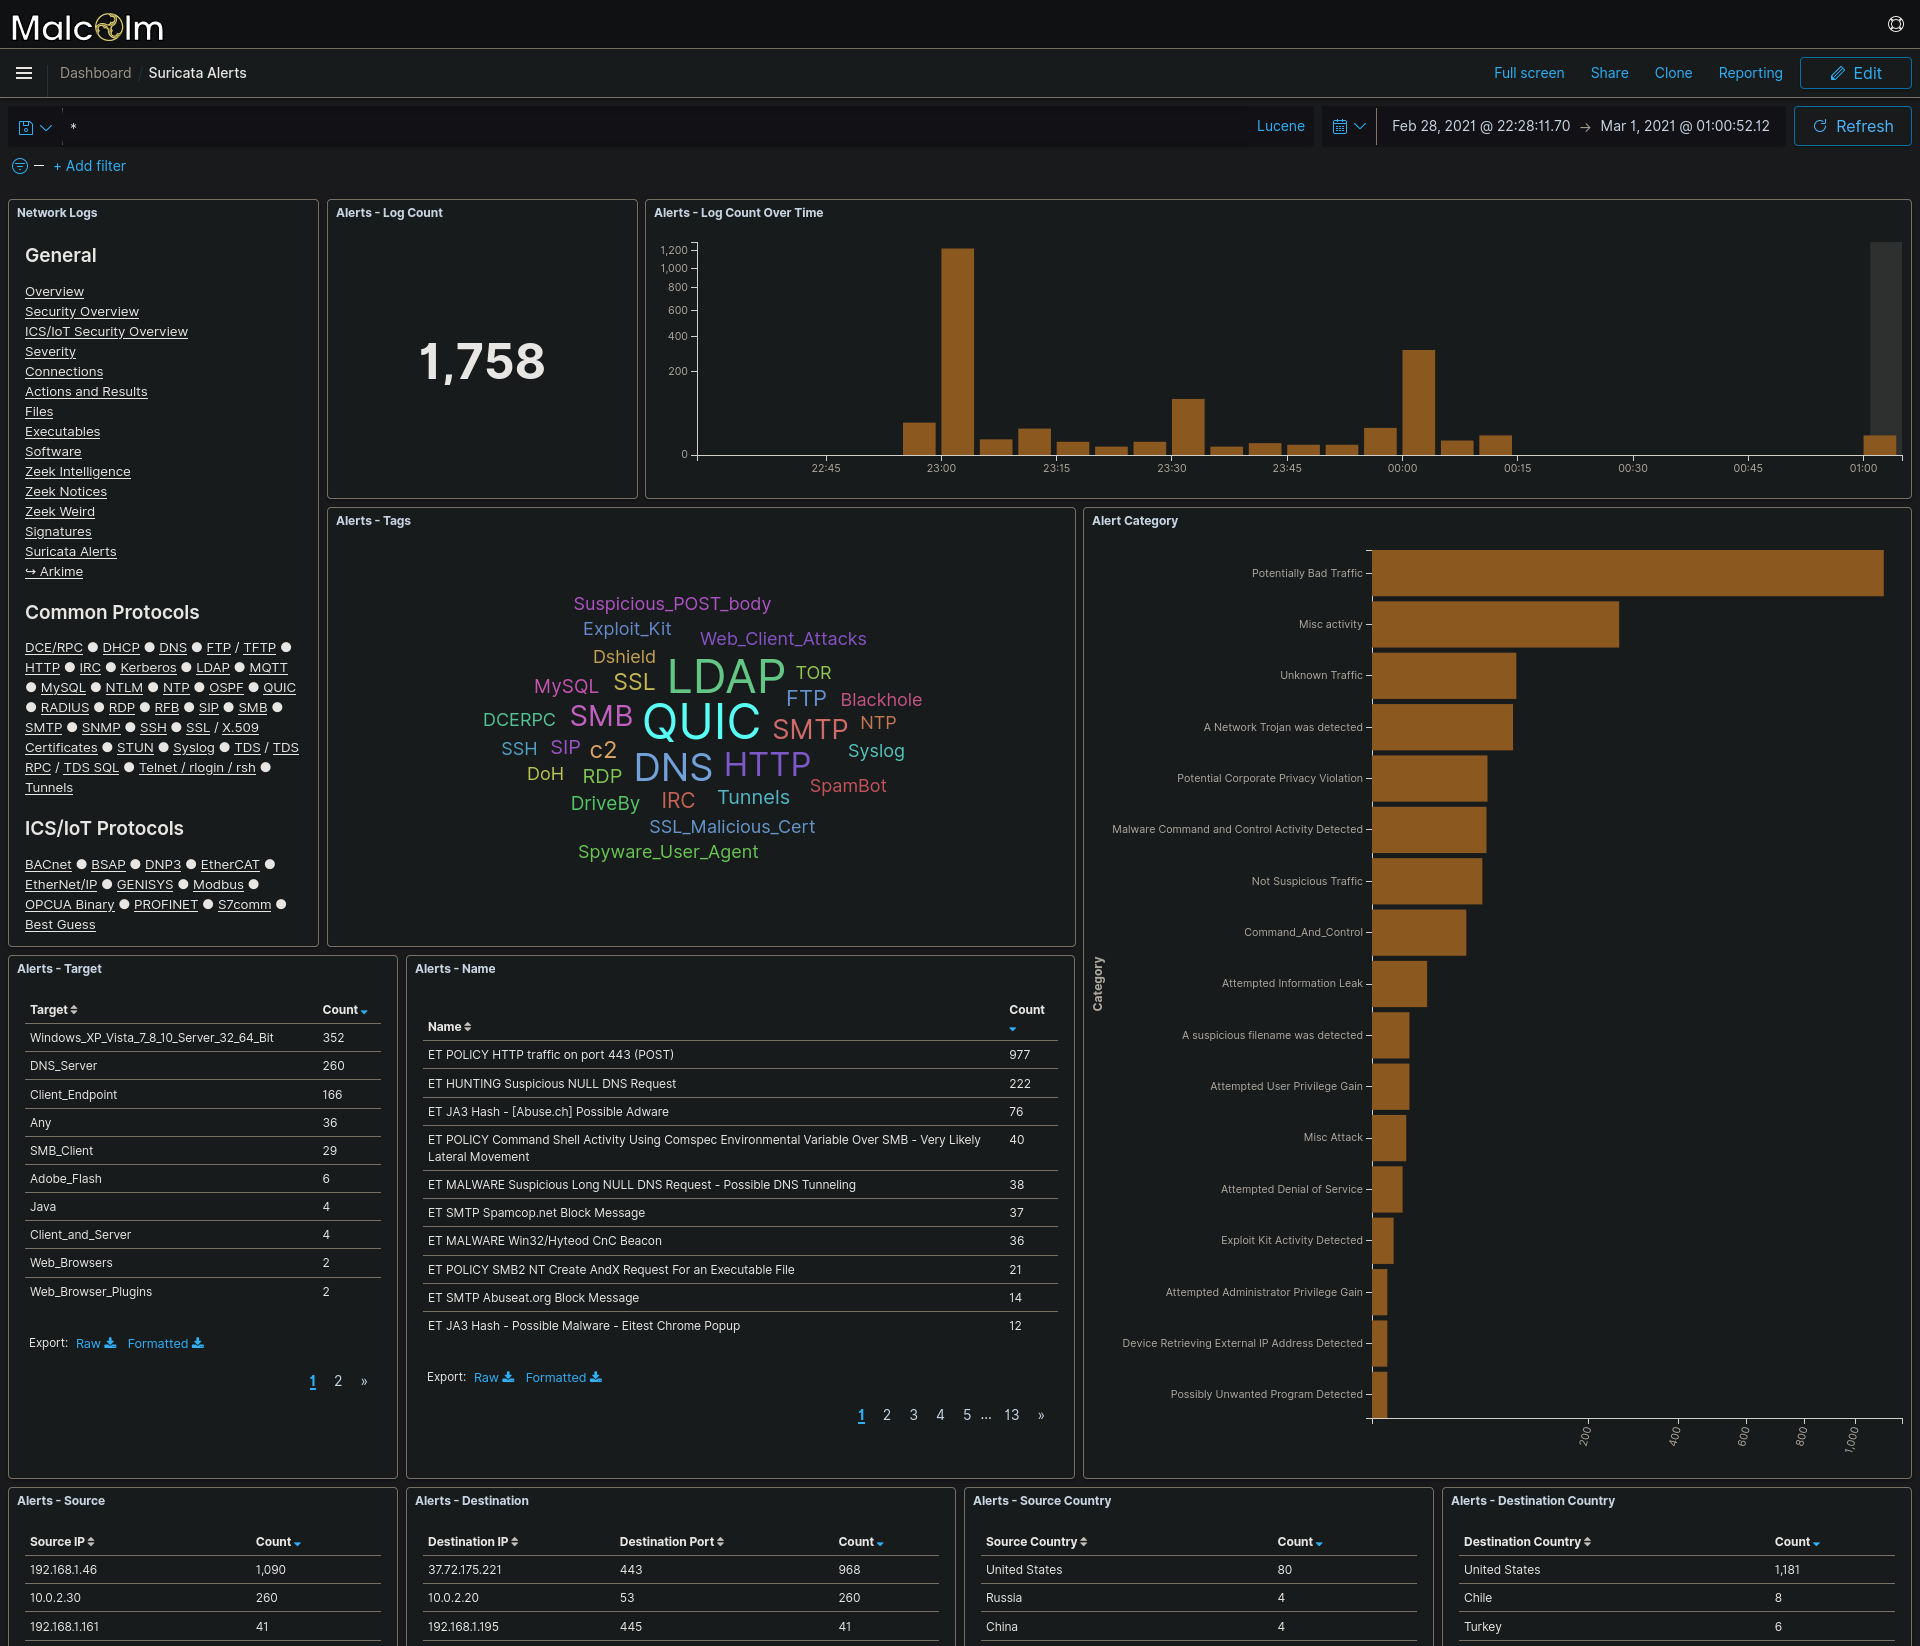Click the + Add filter link
The height and width of the screenshot is (1646, 1920).
tap(89, 165)
